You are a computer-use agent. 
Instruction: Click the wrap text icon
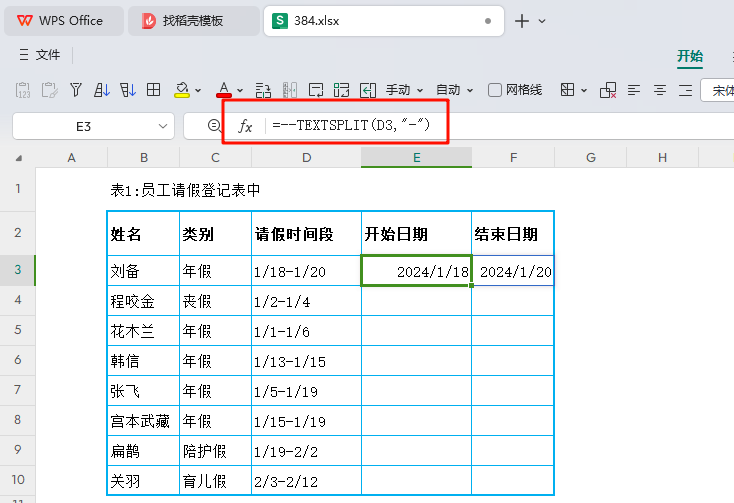[x=316, y=89]
